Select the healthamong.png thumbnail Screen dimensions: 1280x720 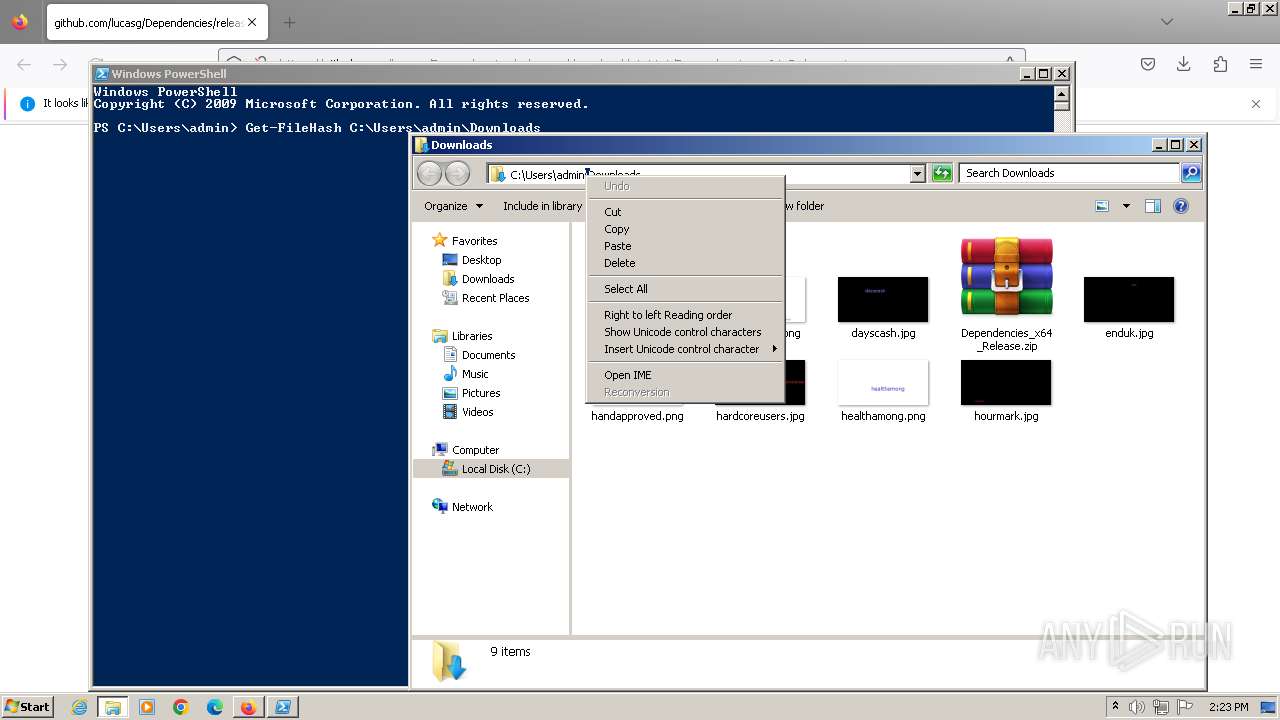point(883,383)
